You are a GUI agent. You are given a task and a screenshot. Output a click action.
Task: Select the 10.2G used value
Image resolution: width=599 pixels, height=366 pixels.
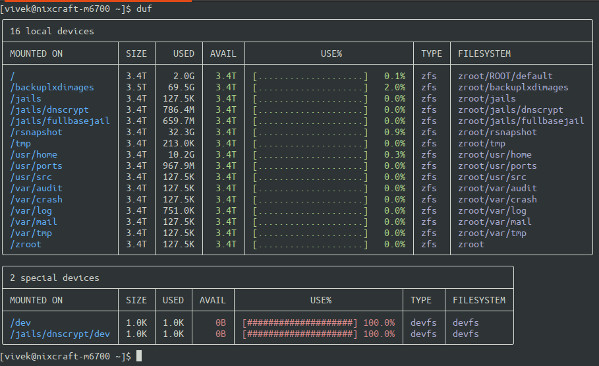(x=181, y=155)
